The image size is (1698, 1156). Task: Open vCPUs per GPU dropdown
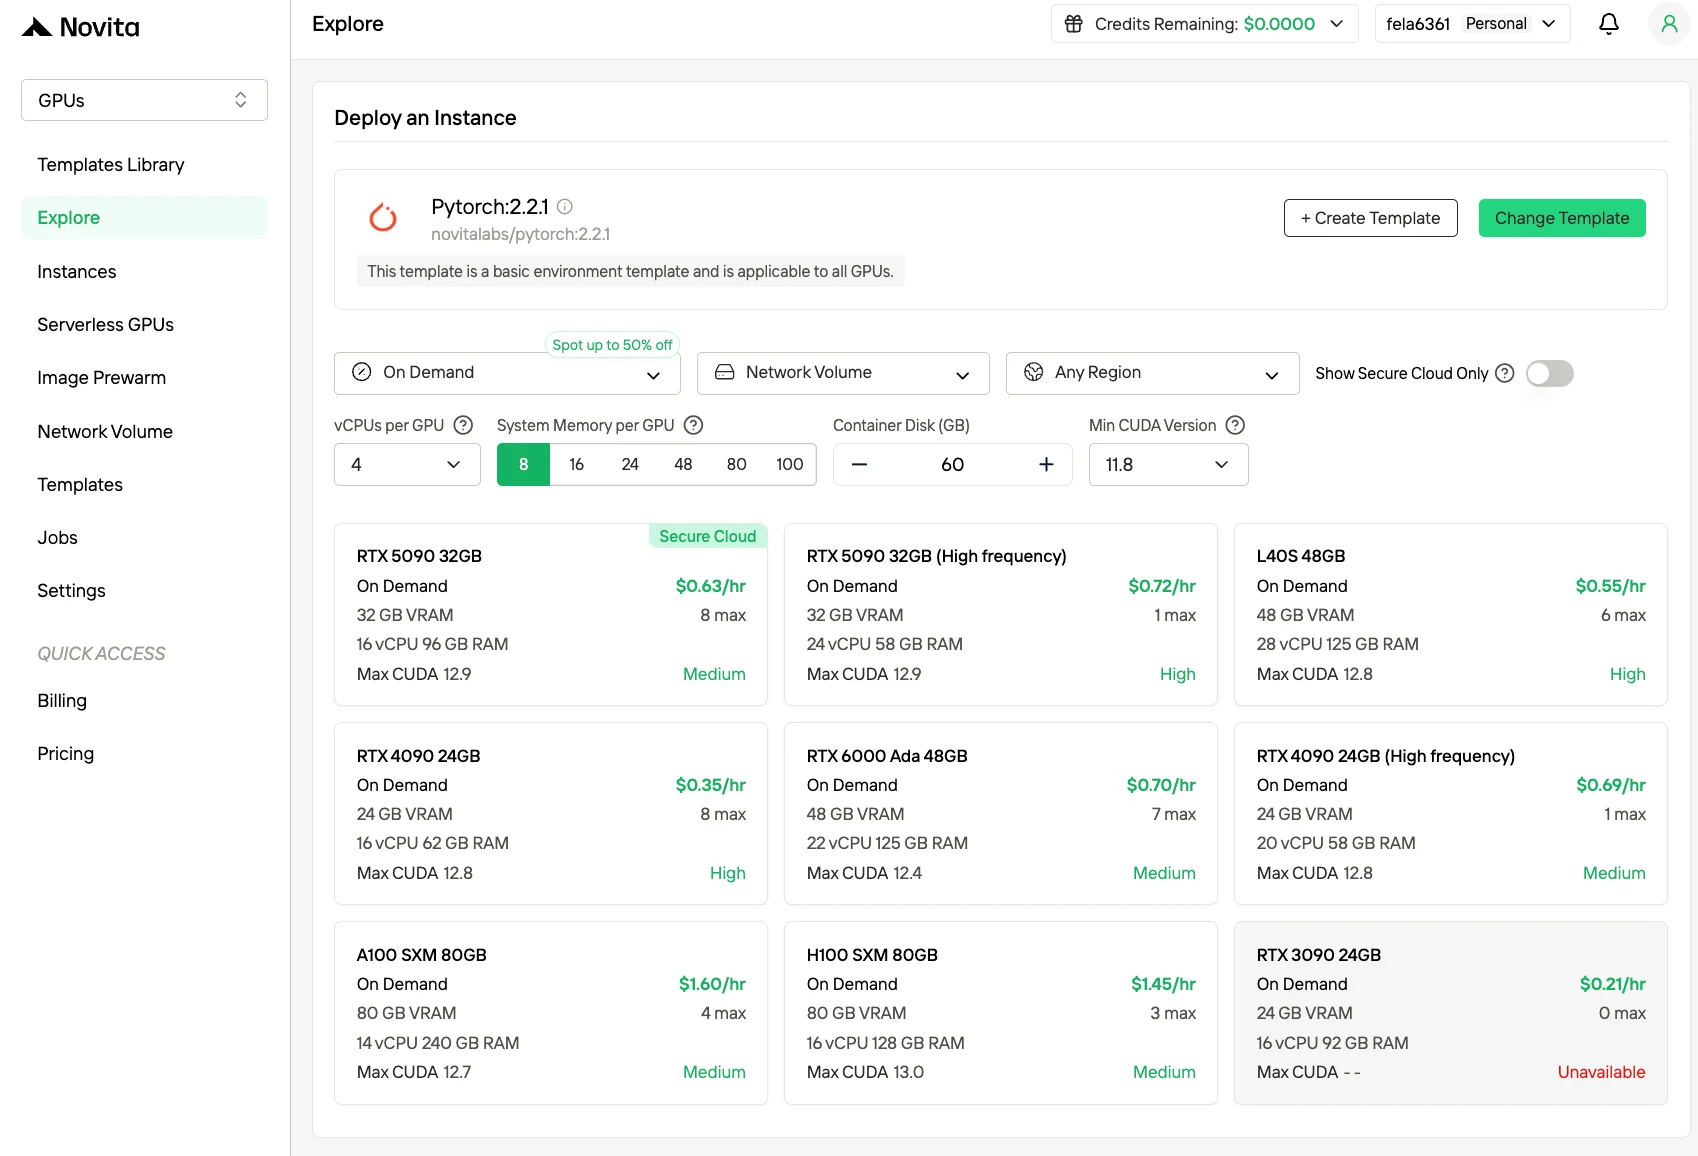coord(407,464)
